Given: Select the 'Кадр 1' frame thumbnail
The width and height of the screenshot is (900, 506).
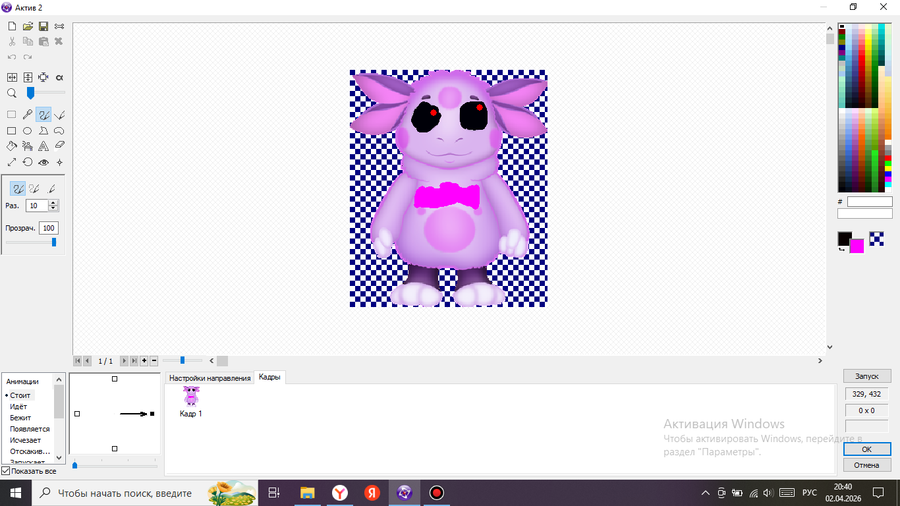Looking at the screenshot, I should (x=191, y=401).
